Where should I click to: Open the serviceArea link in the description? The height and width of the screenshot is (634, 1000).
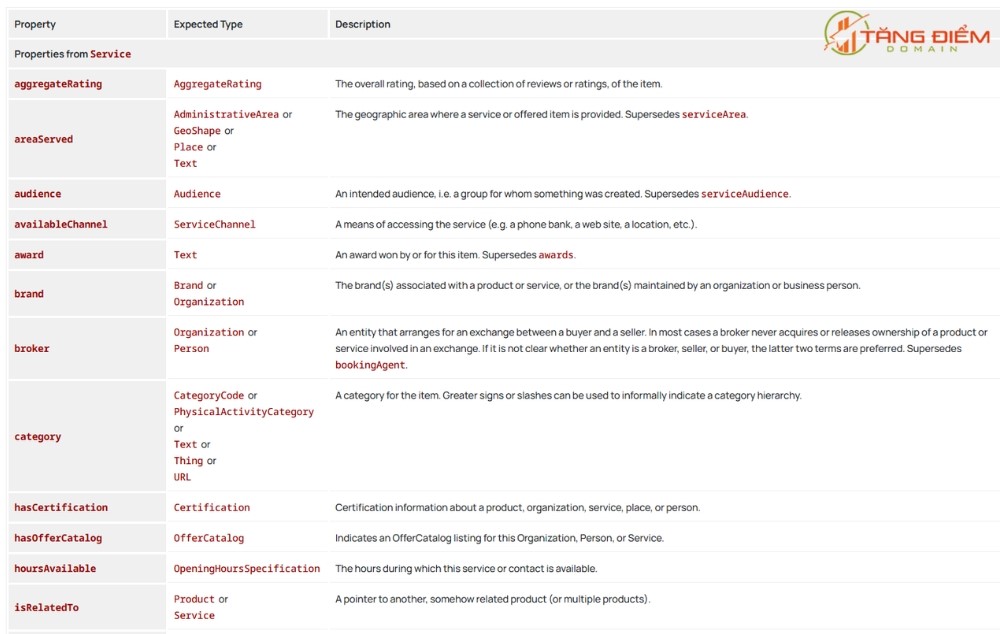pos(714,115)
